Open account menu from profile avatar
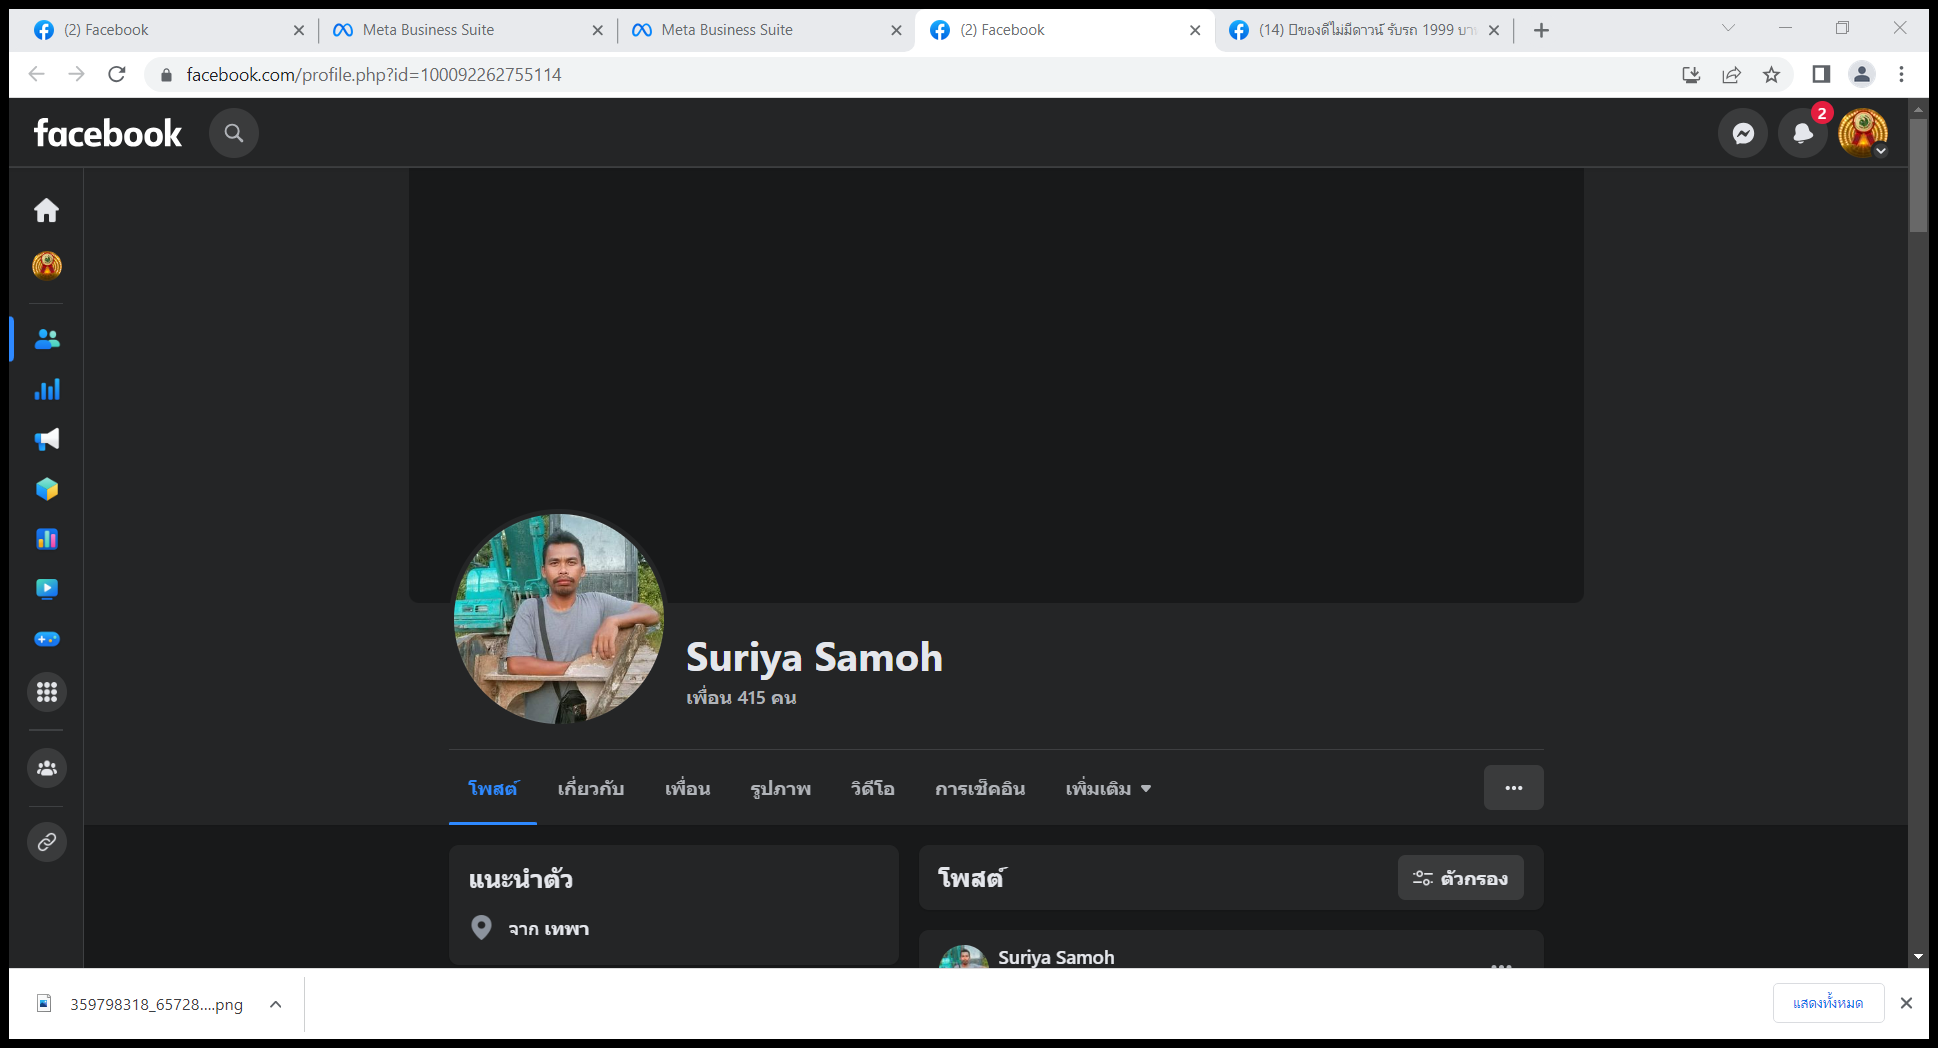Screen dimensions: 1938x1048 pos(1863,133)
